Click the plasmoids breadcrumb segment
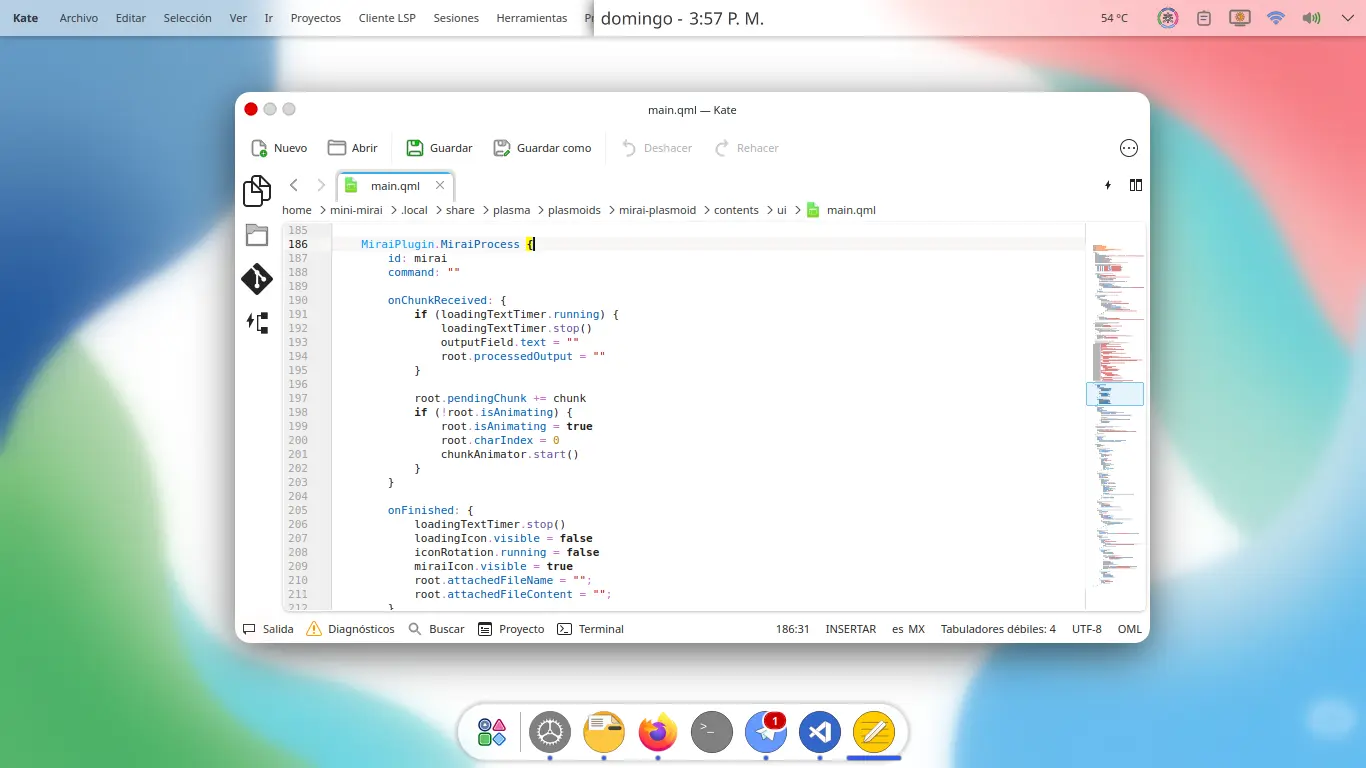Screen dimensions: 1366x768 point(574,210)
